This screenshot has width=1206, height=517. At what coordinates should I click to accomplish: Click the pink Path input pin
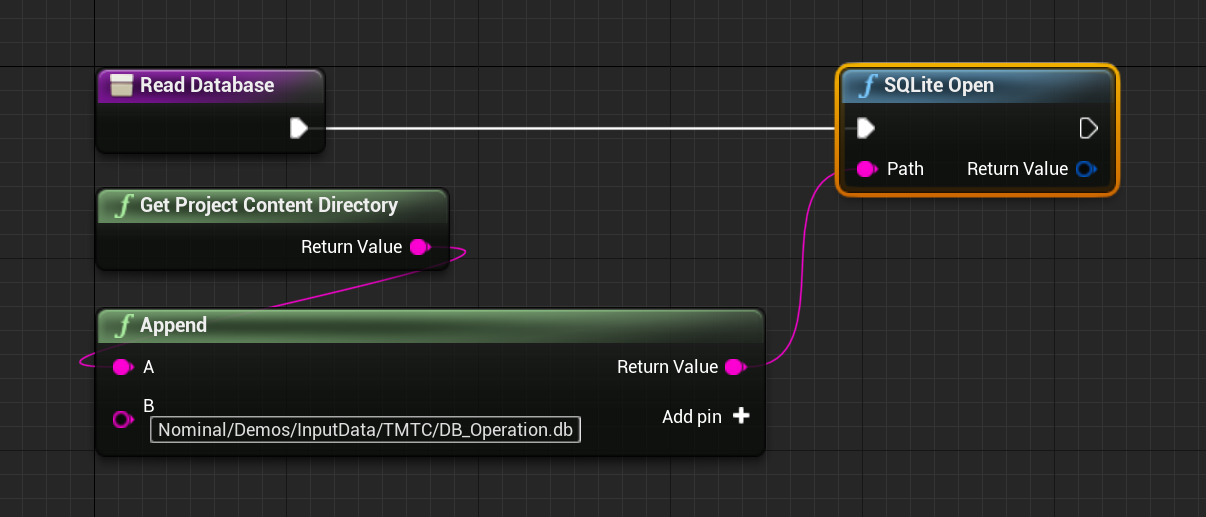click(867, 169)
